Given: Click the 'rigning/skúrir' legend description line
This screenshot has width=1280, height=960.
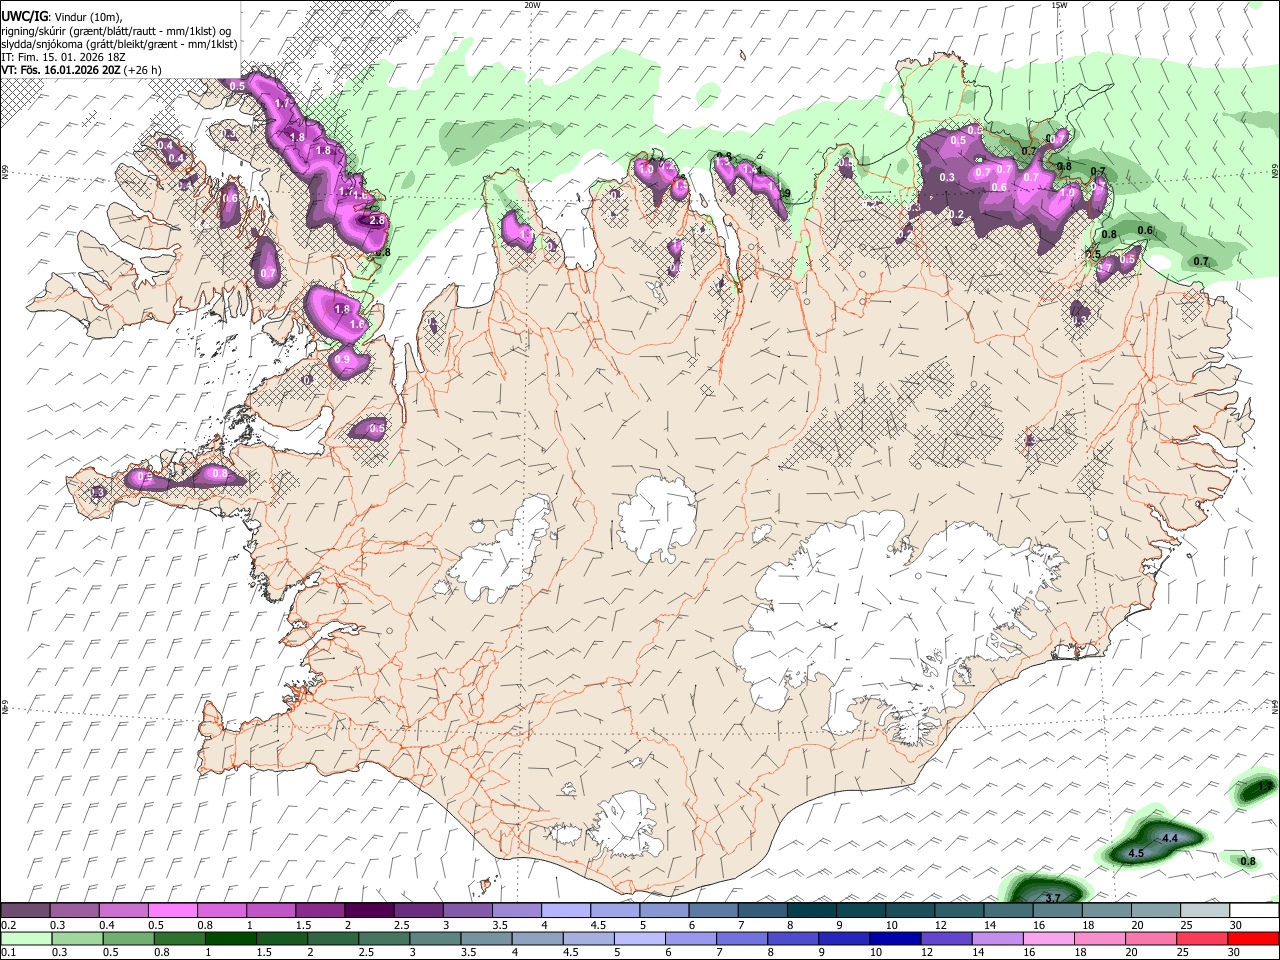Looking at the screenshot, I should 116,31.
